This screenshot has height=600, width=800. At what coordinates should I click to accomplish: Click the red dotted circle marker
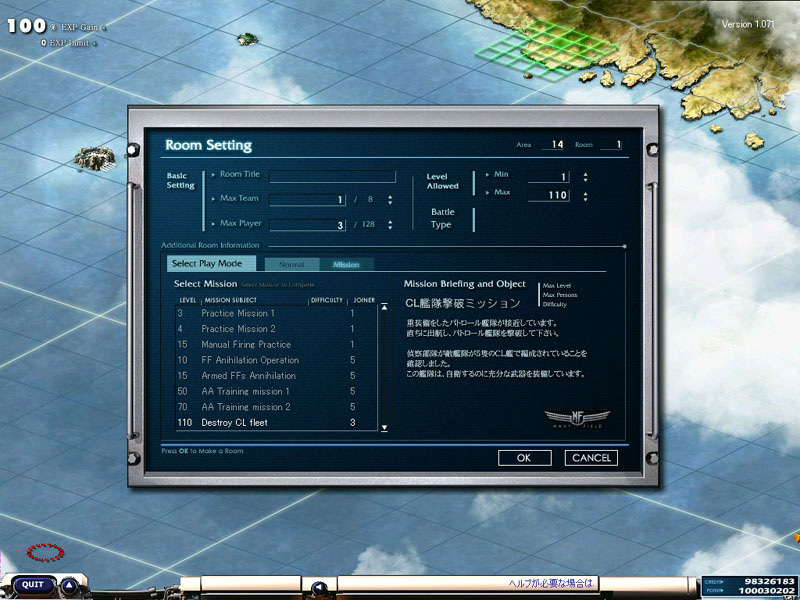(x=45, y=552)
